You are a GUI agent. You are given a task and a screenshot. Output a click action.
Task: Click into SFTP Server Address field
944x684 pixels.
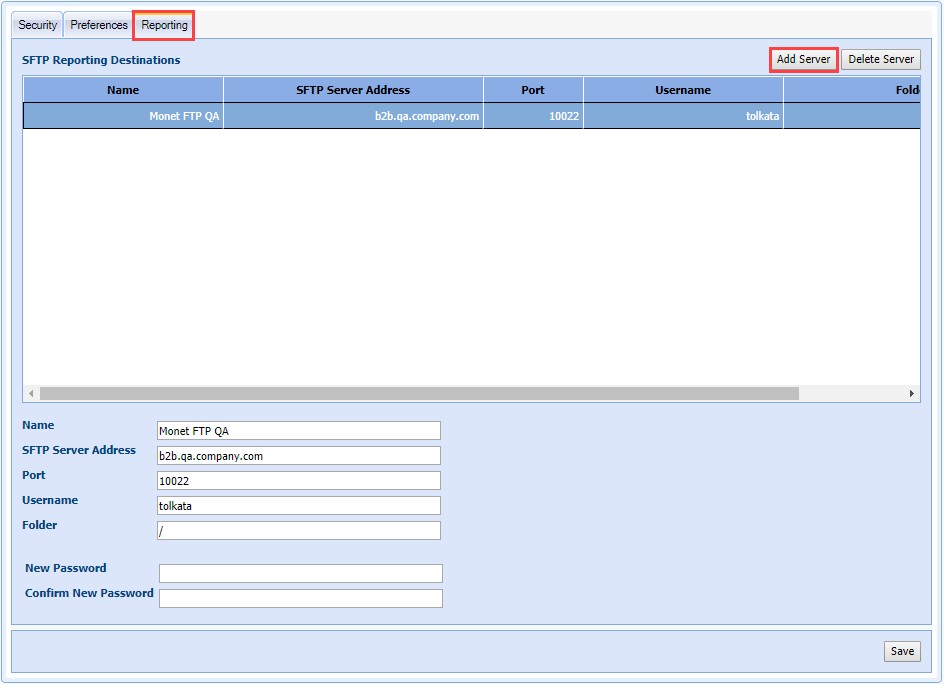[x=298, y=456]
